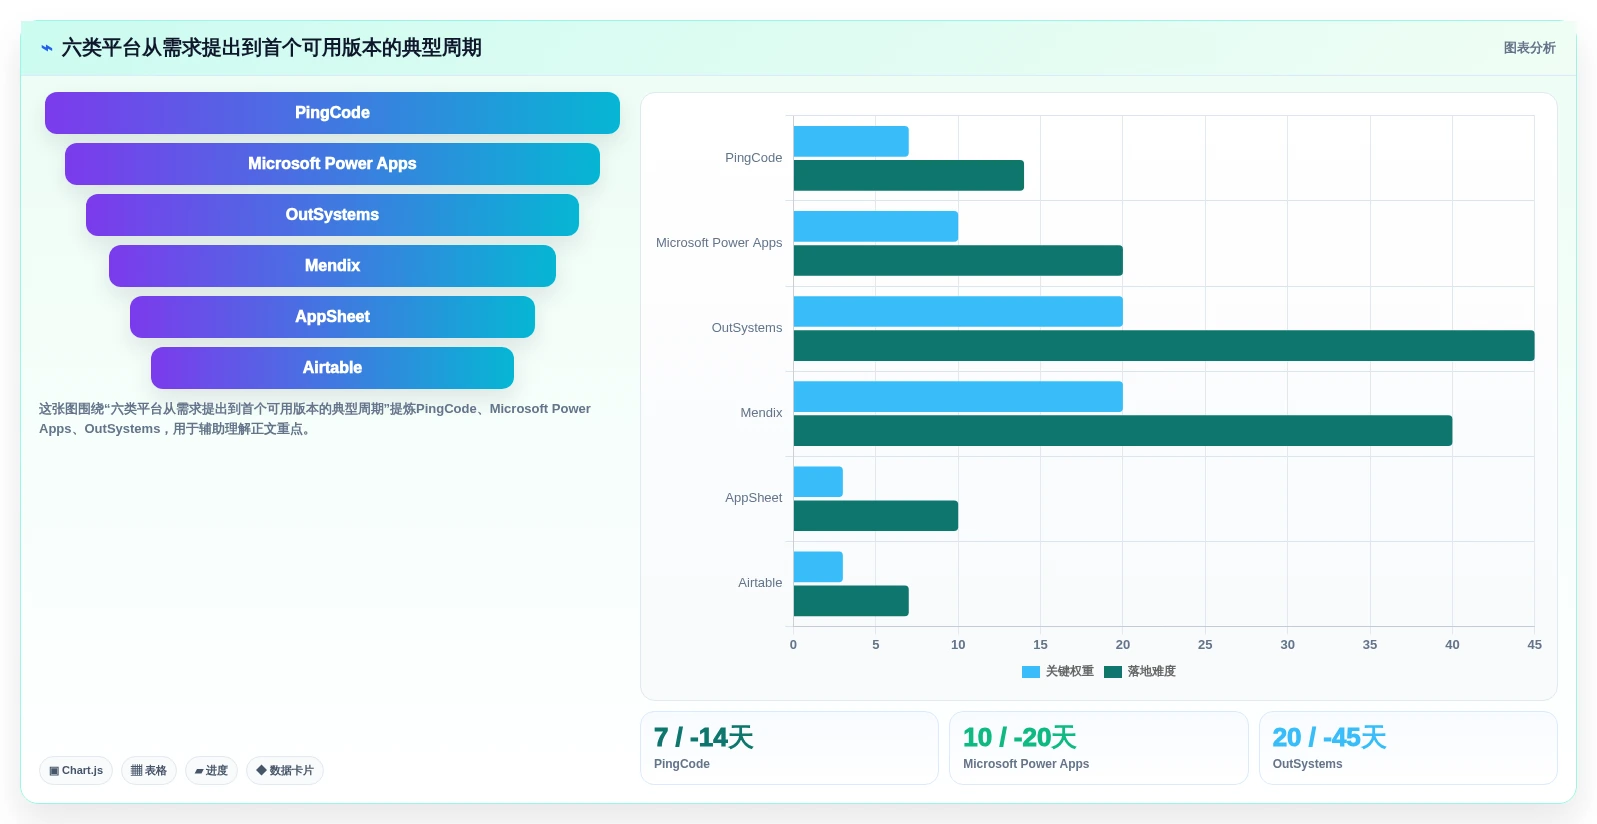Click the 表格 tag
The image size is (1597, 824).
[149, 771]
